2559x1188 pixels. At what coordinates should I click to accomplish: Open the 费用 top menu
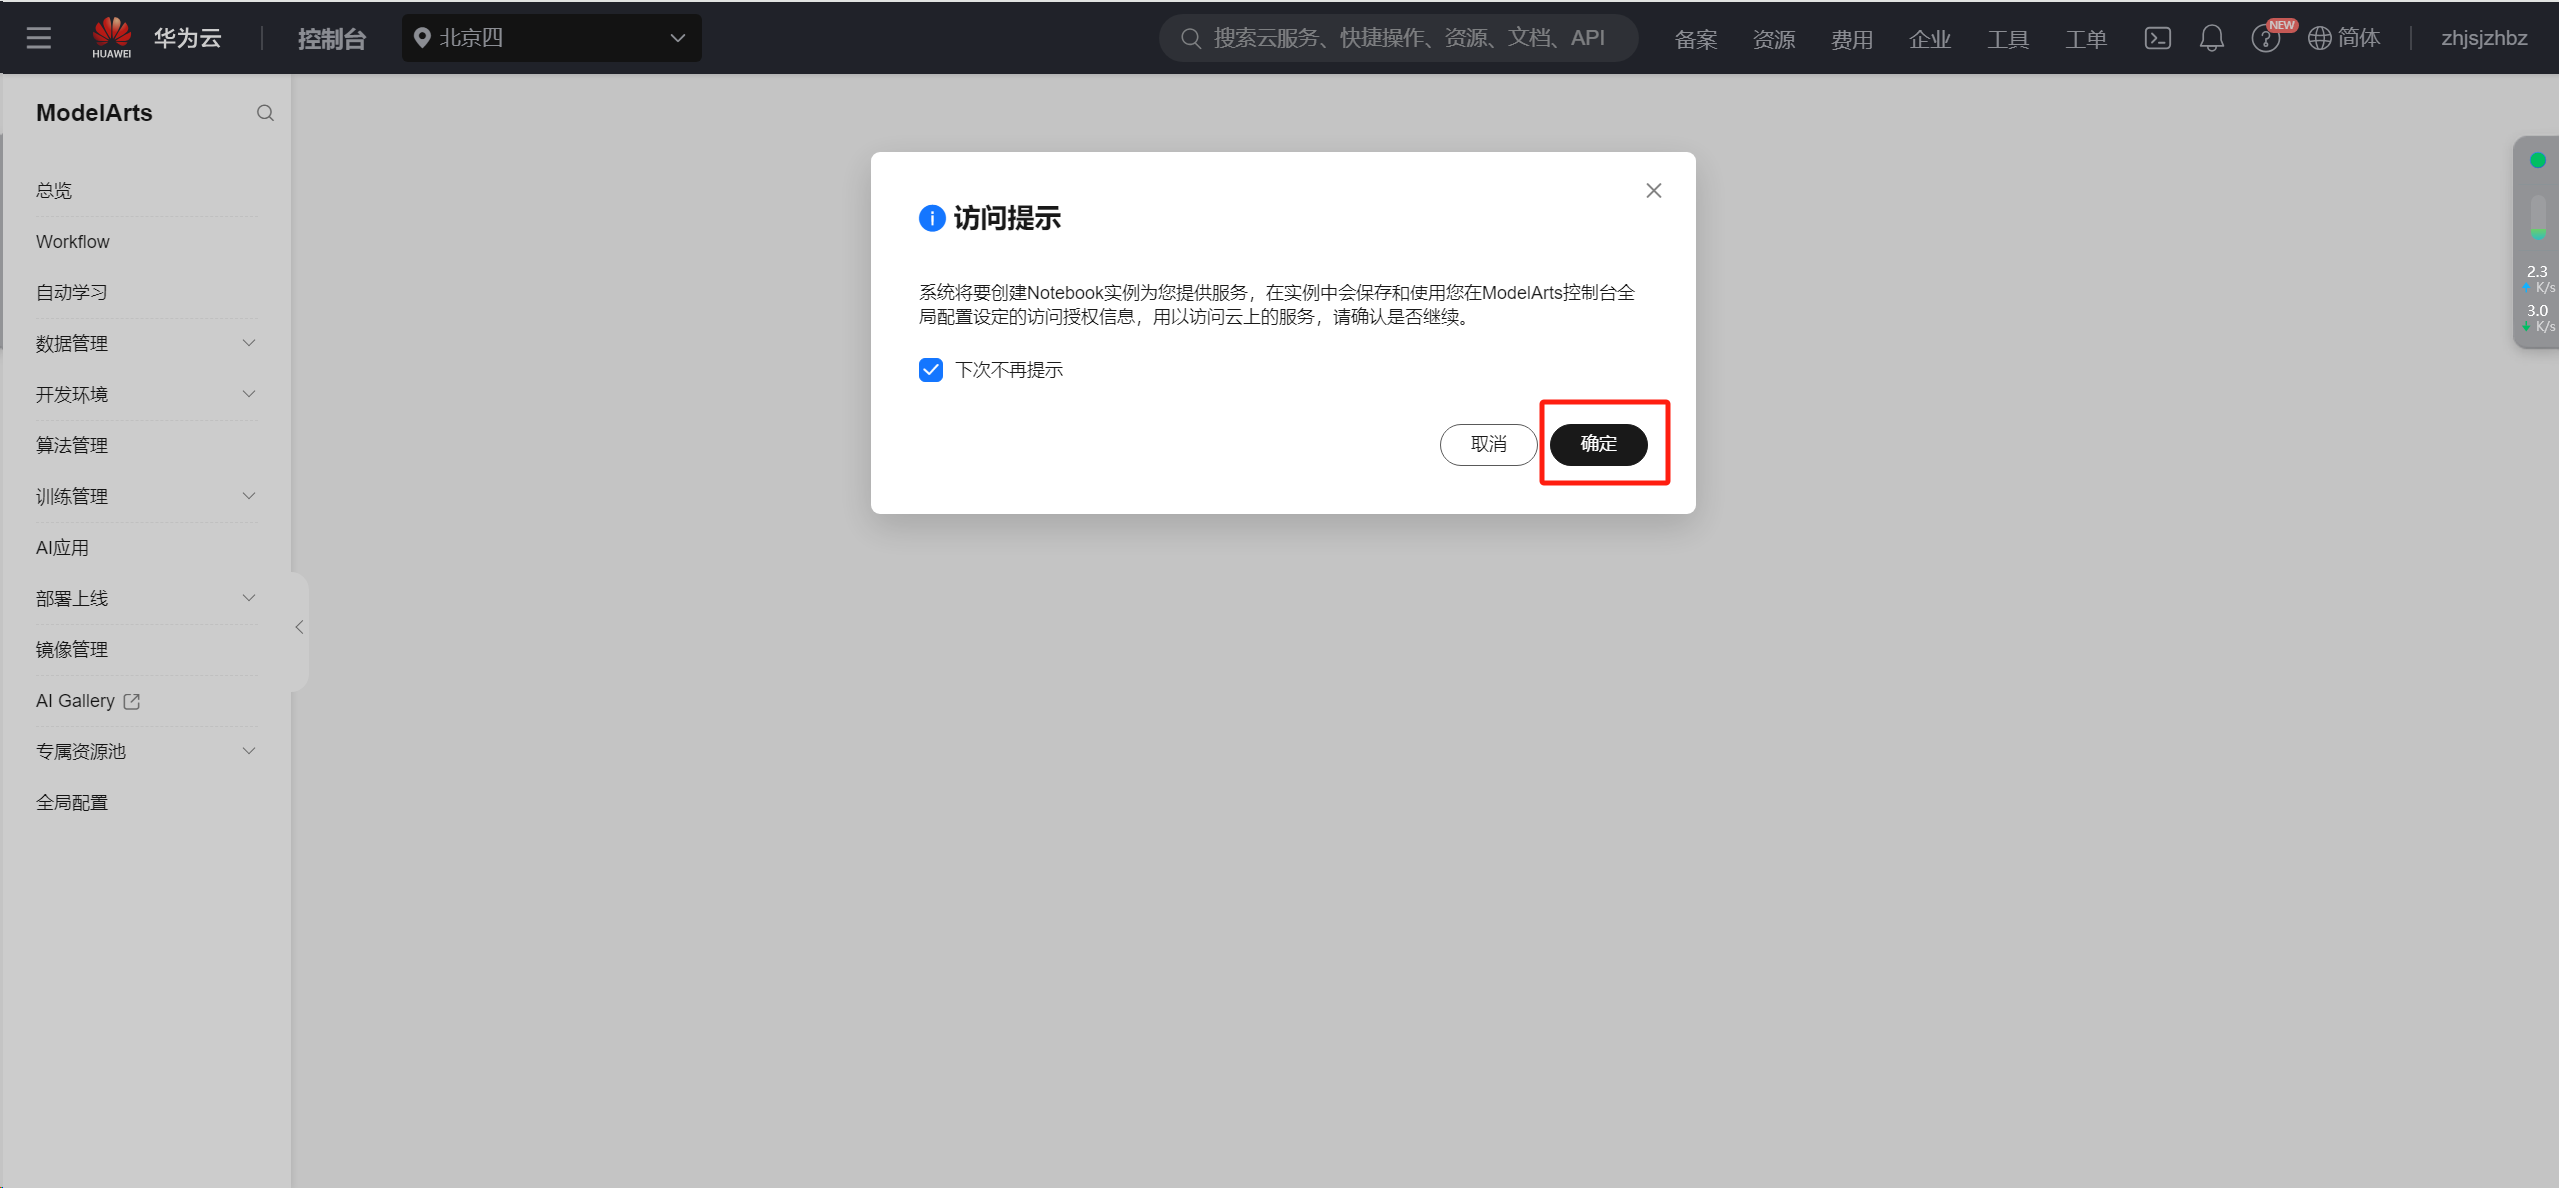[x=1851, y=39]
